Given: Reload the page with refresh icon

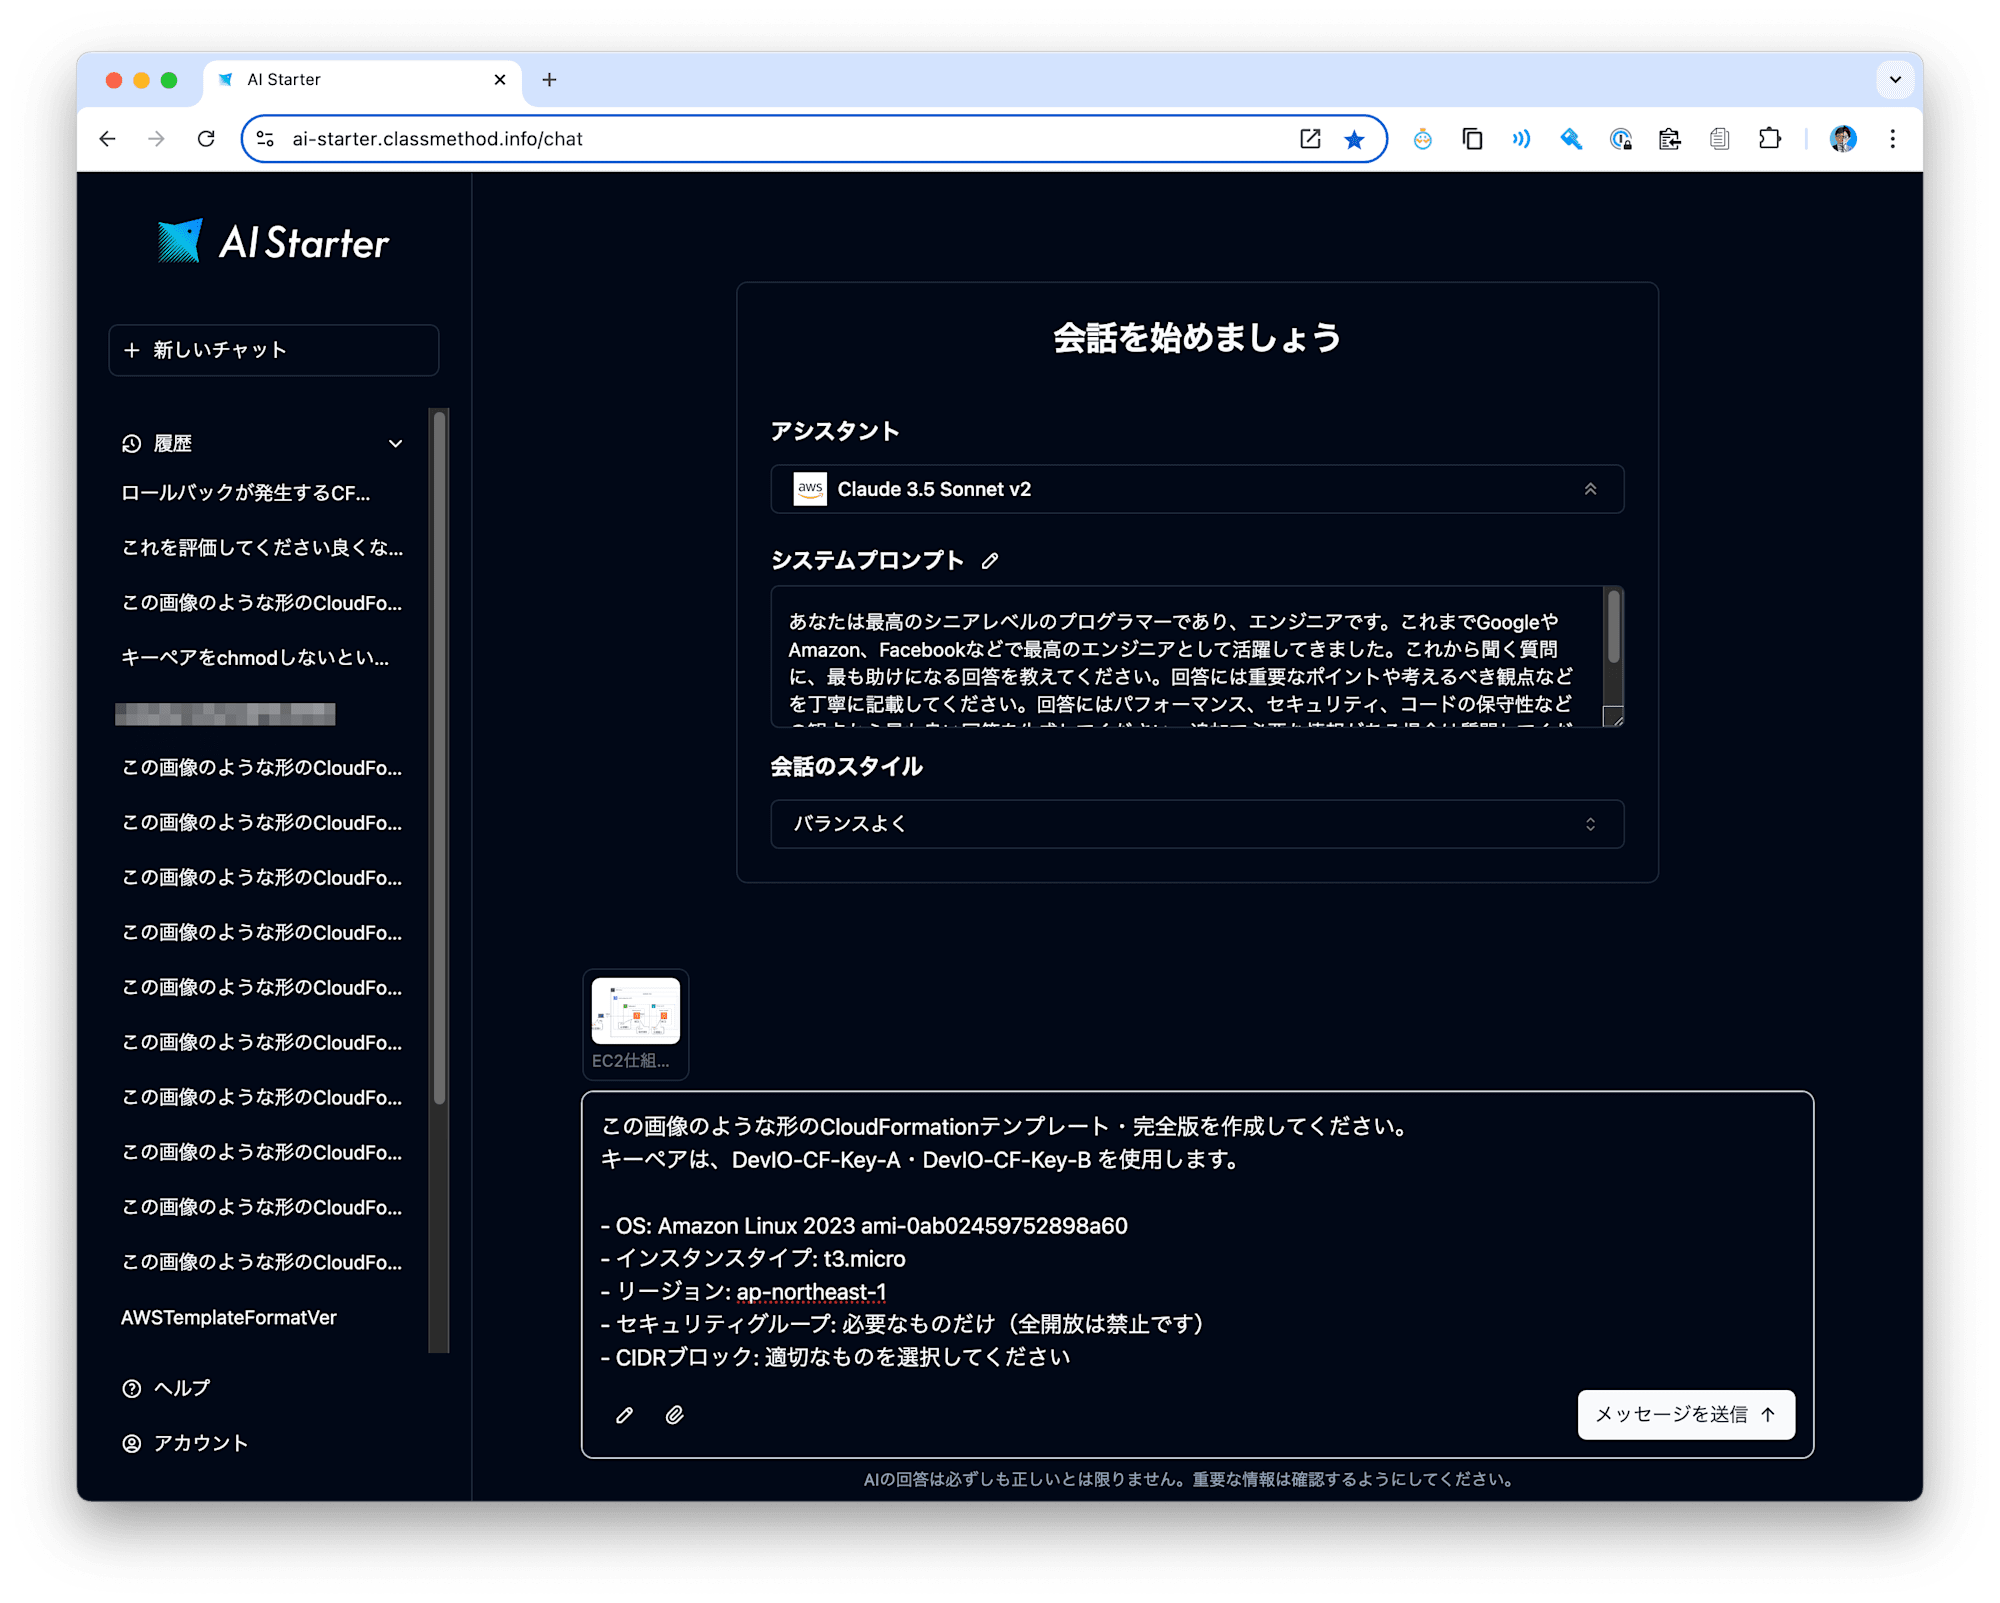Looking at the screenshot, I should click(206, 139).
